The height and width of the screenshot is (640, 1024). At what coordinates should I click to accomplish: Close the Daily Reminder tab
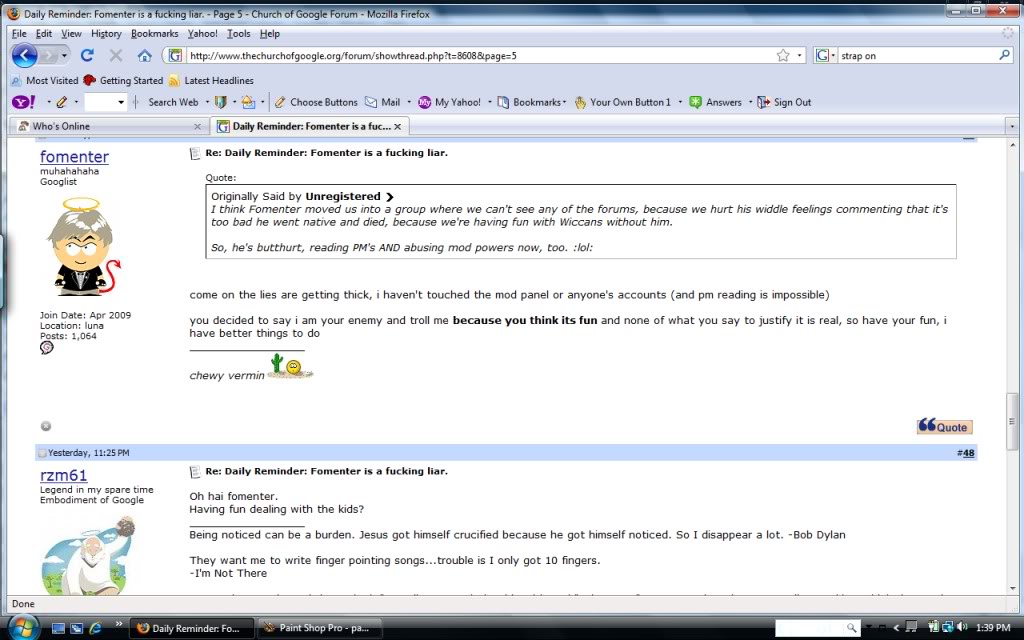(x=397, y=126)
